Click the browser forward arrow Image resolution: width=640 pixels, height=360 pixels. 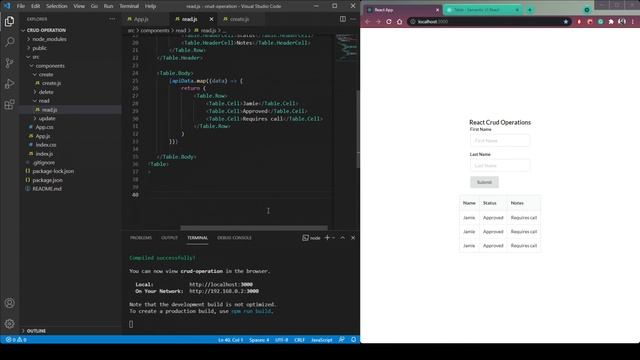(x=378, y=22)
